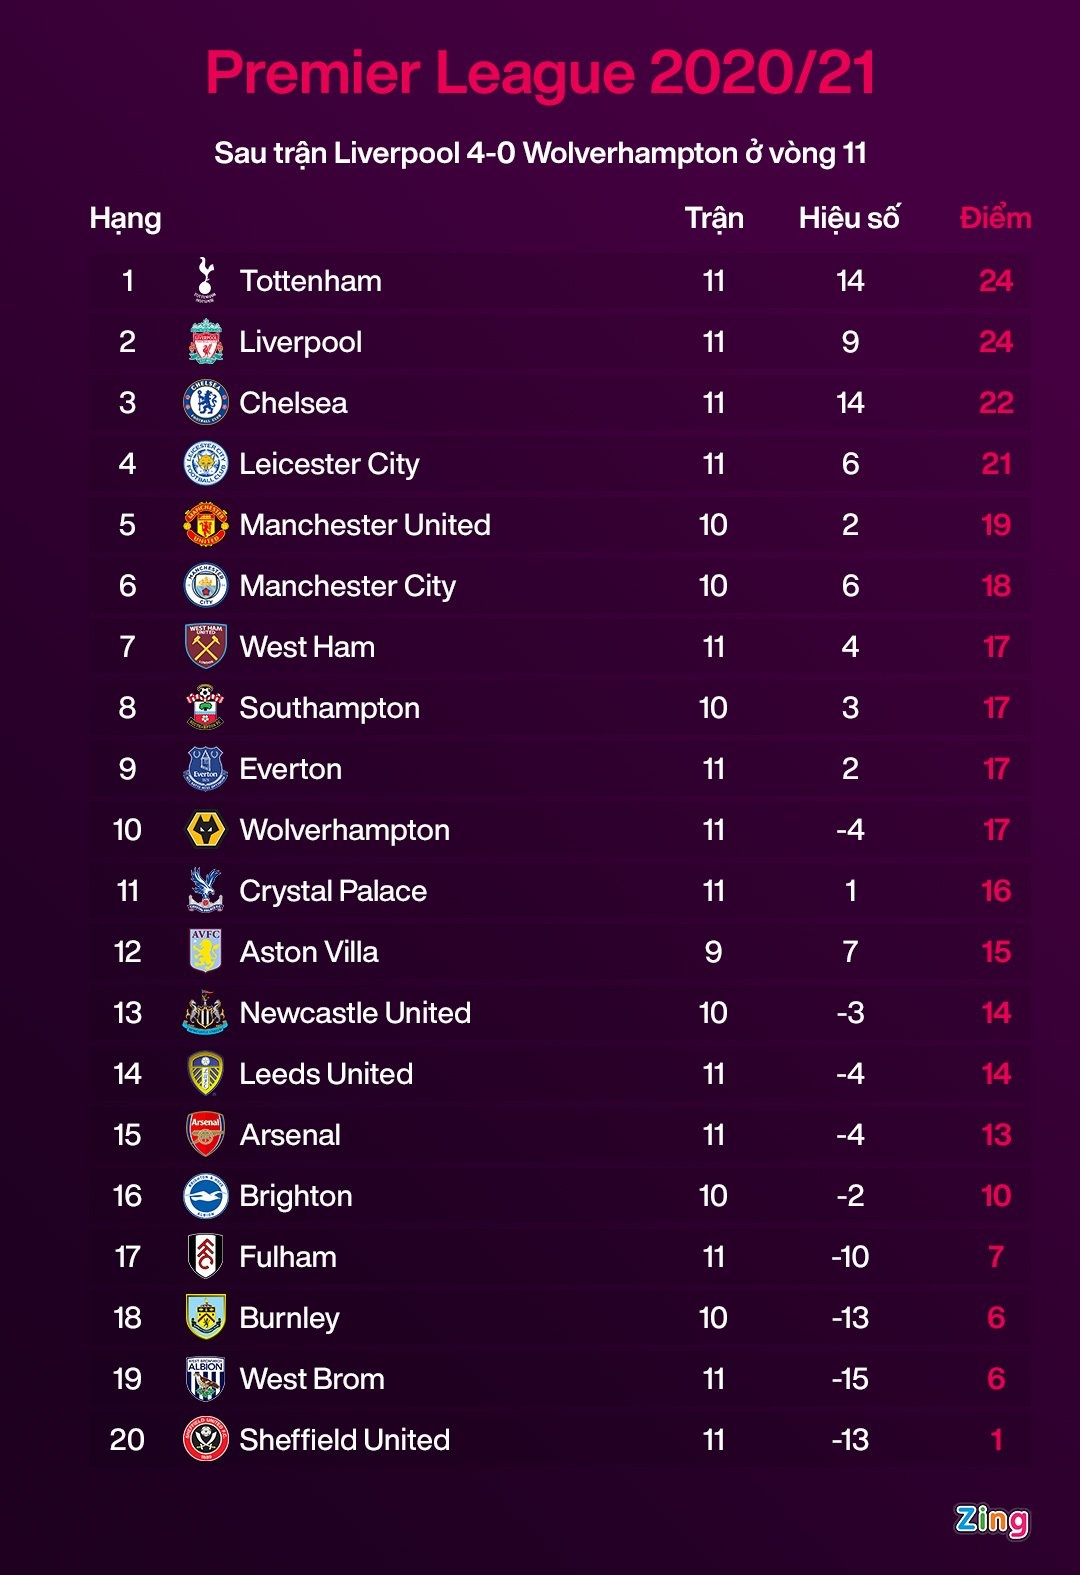Select the West Ham crest
The image size is (1080, 1575).
point(206,647)
